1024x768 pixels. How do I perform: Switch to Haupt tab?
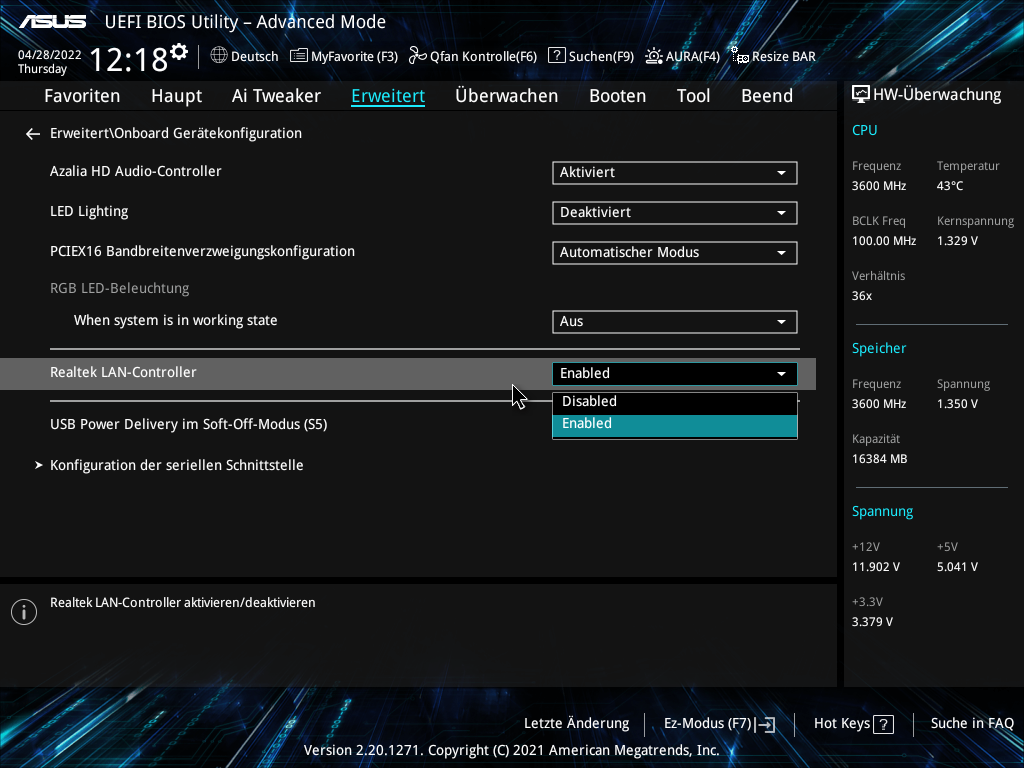(176, 96)
